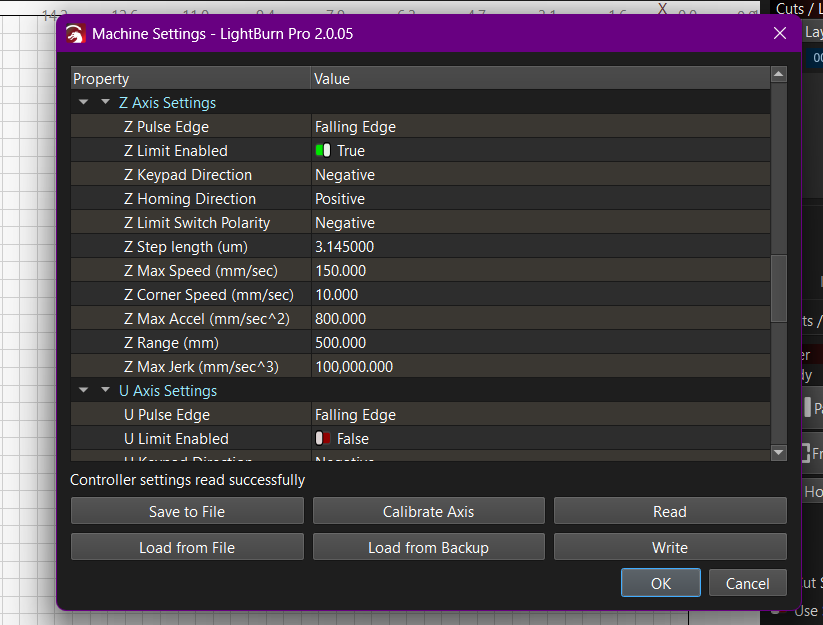823x625 pixels.
Task: Click the Load from File button
Action: click(187, 547)
